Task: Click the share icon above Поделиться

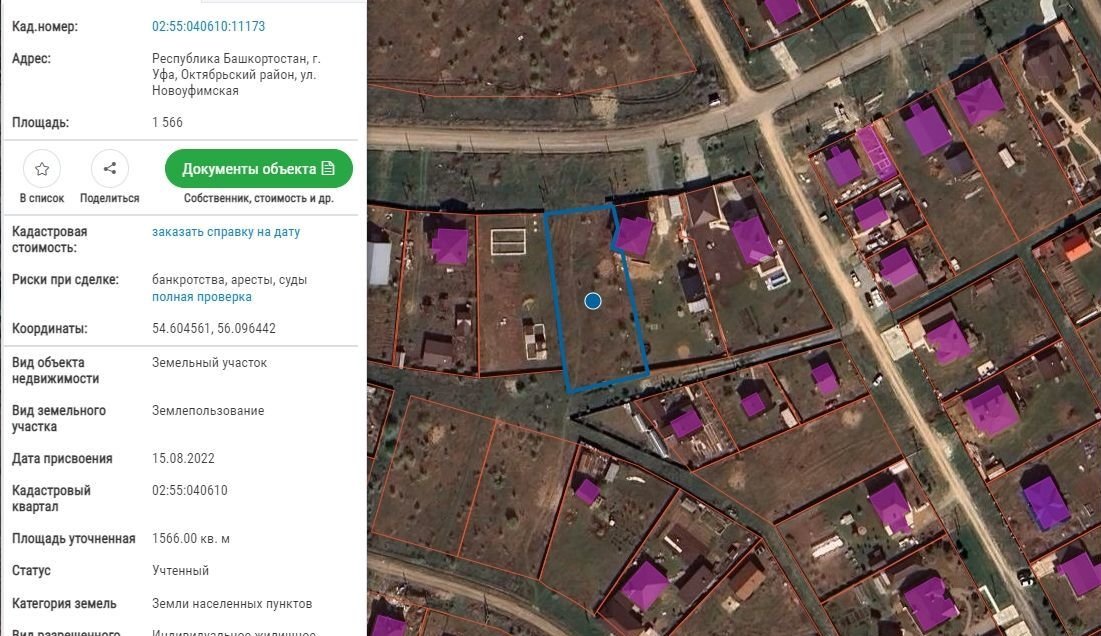Action: pos(110,169)
